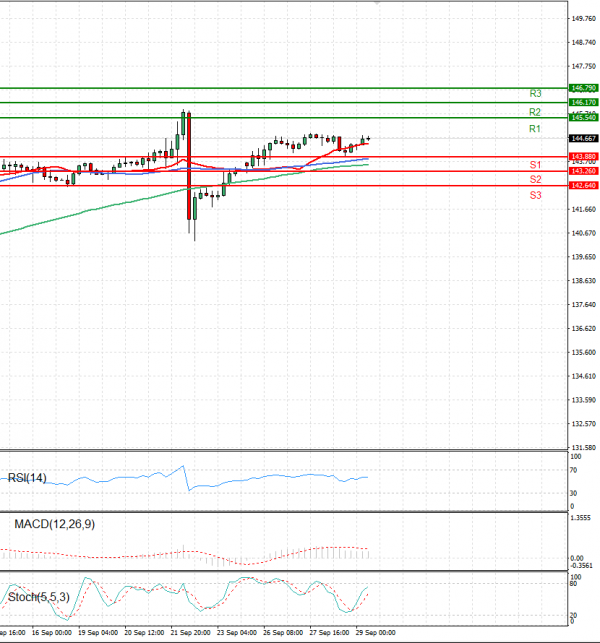Image resolution: width=600 pixels, height=643 pixels.
Task: Click the R3 resistance label
Action: click(x=535, y=93)
